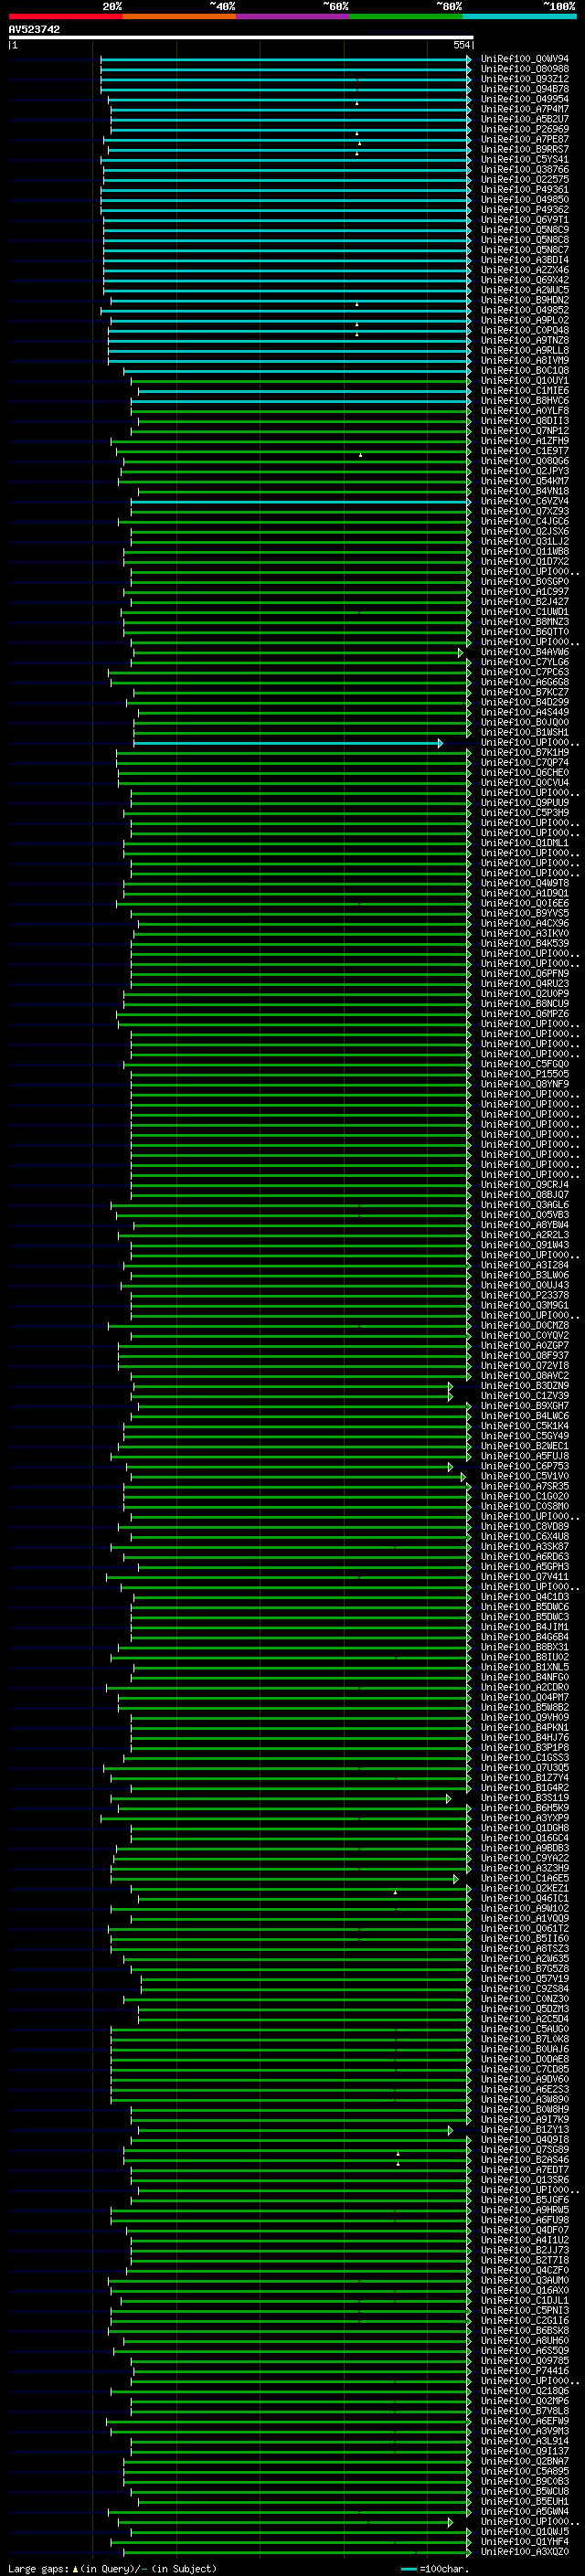Open hit UniRef100_O80988
585x2576 pixels.
coord(525,69)
